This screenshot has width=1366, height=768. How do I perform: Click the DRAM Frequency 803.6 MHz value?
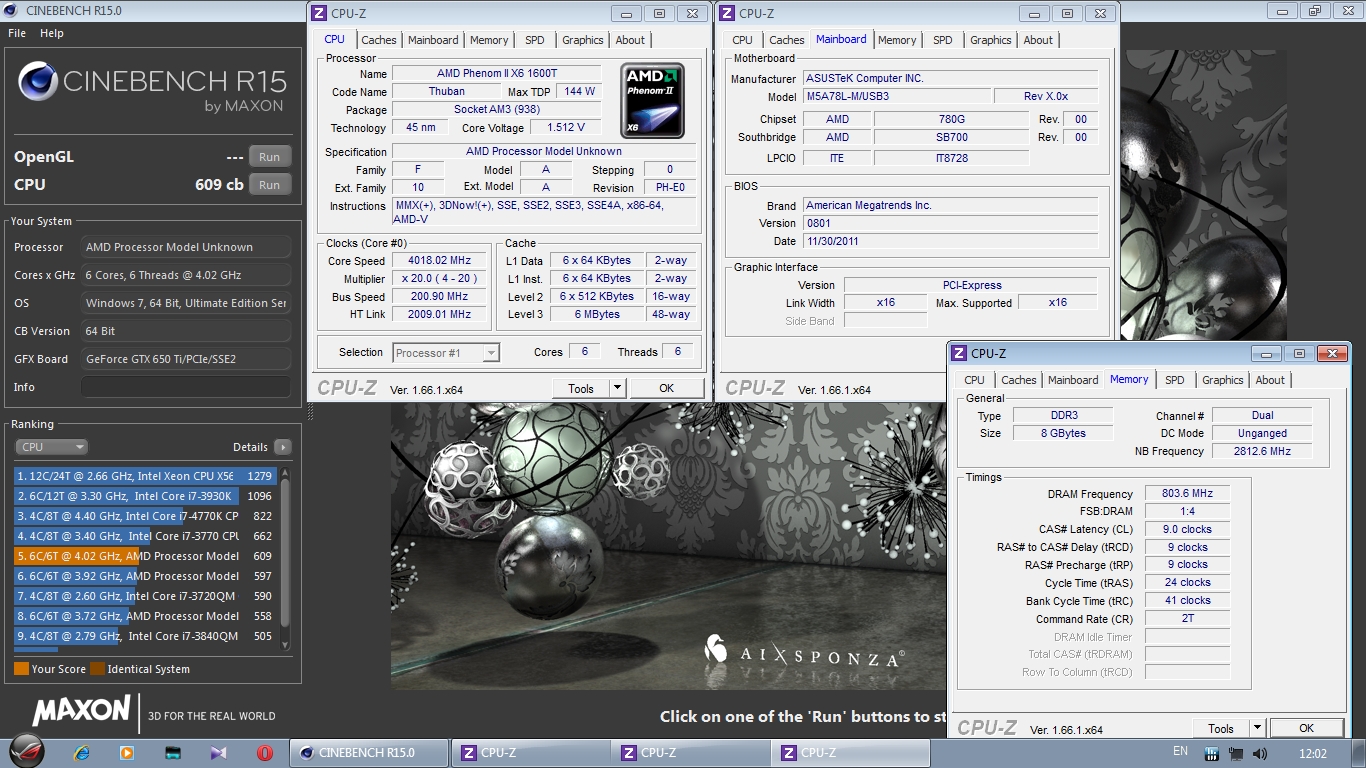1187,494
